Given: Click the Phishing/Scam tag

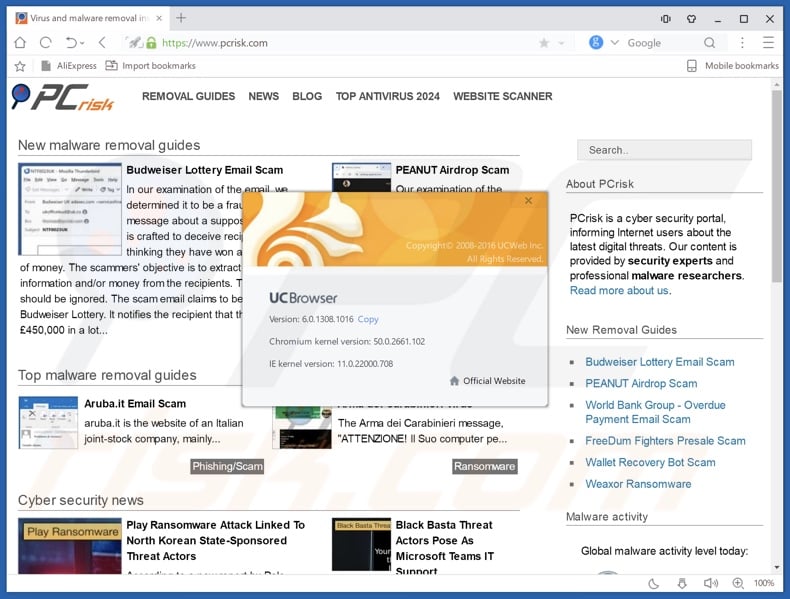Looking at the screenshot, I should pos(227,467).
